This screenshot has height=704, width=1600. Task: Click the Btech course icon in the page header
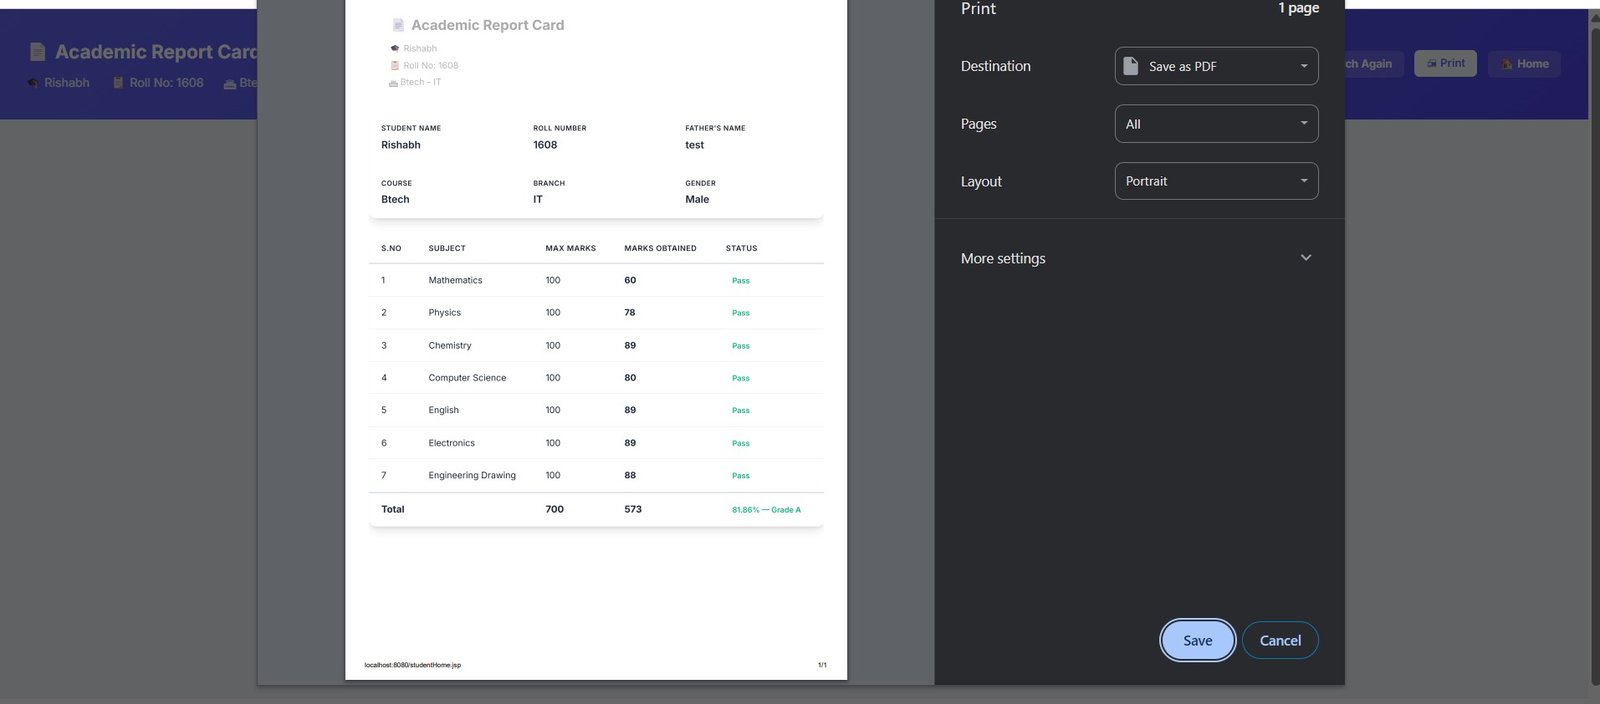click(230, 83)
